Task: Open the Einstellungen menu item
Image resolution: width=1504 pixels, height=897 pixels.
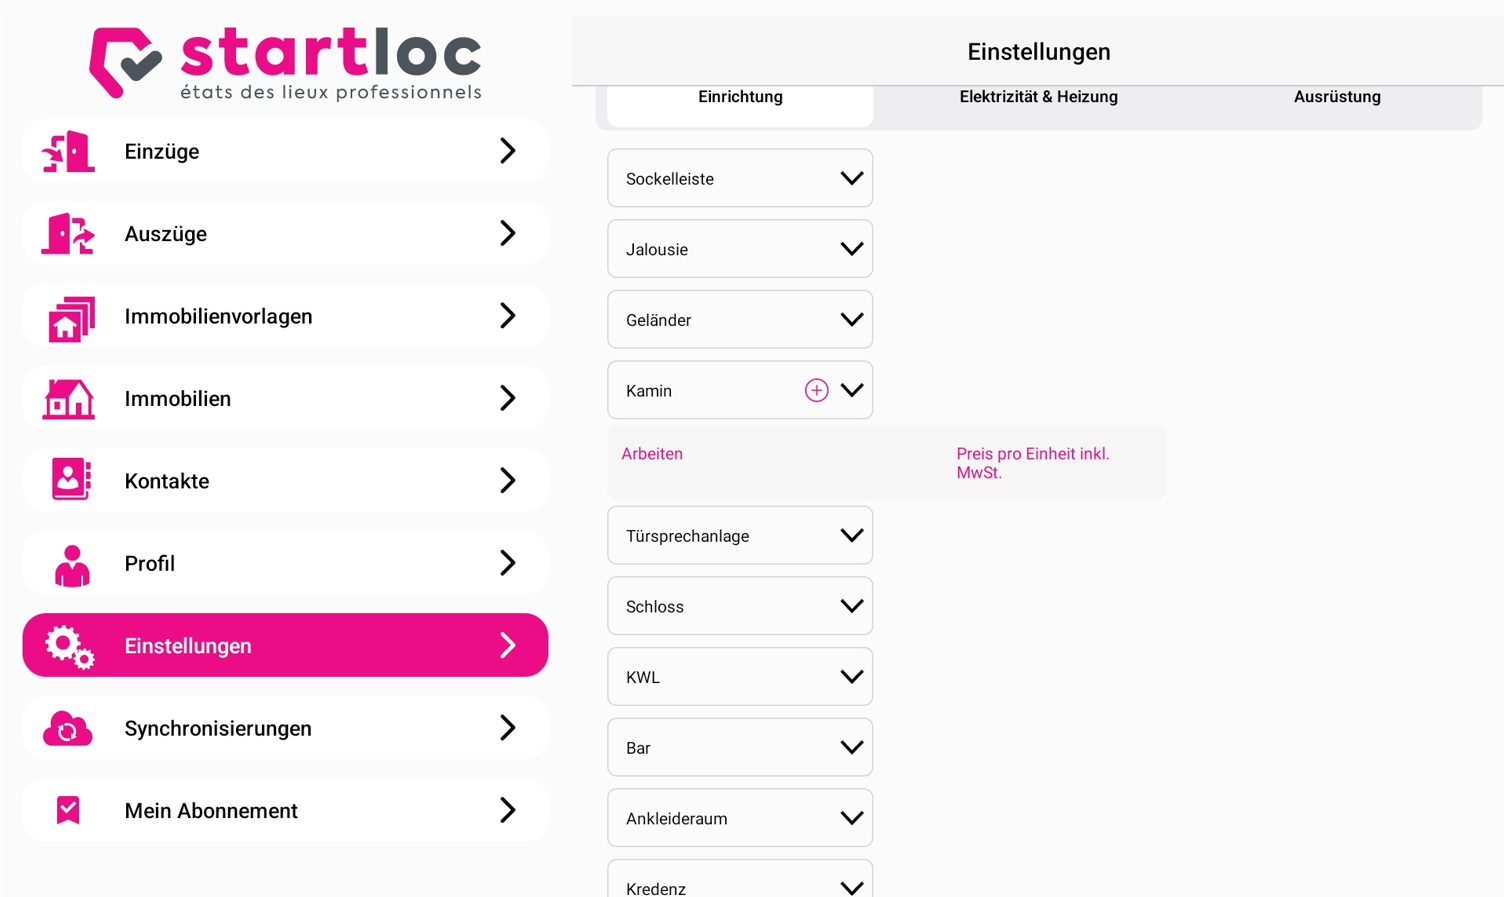Action: click(x=285, y=645)
